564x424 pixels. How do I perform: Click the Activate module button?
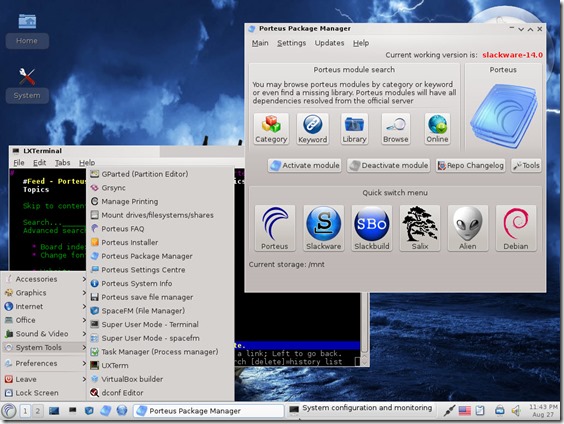pyautogui.click(x=305, y=165)
